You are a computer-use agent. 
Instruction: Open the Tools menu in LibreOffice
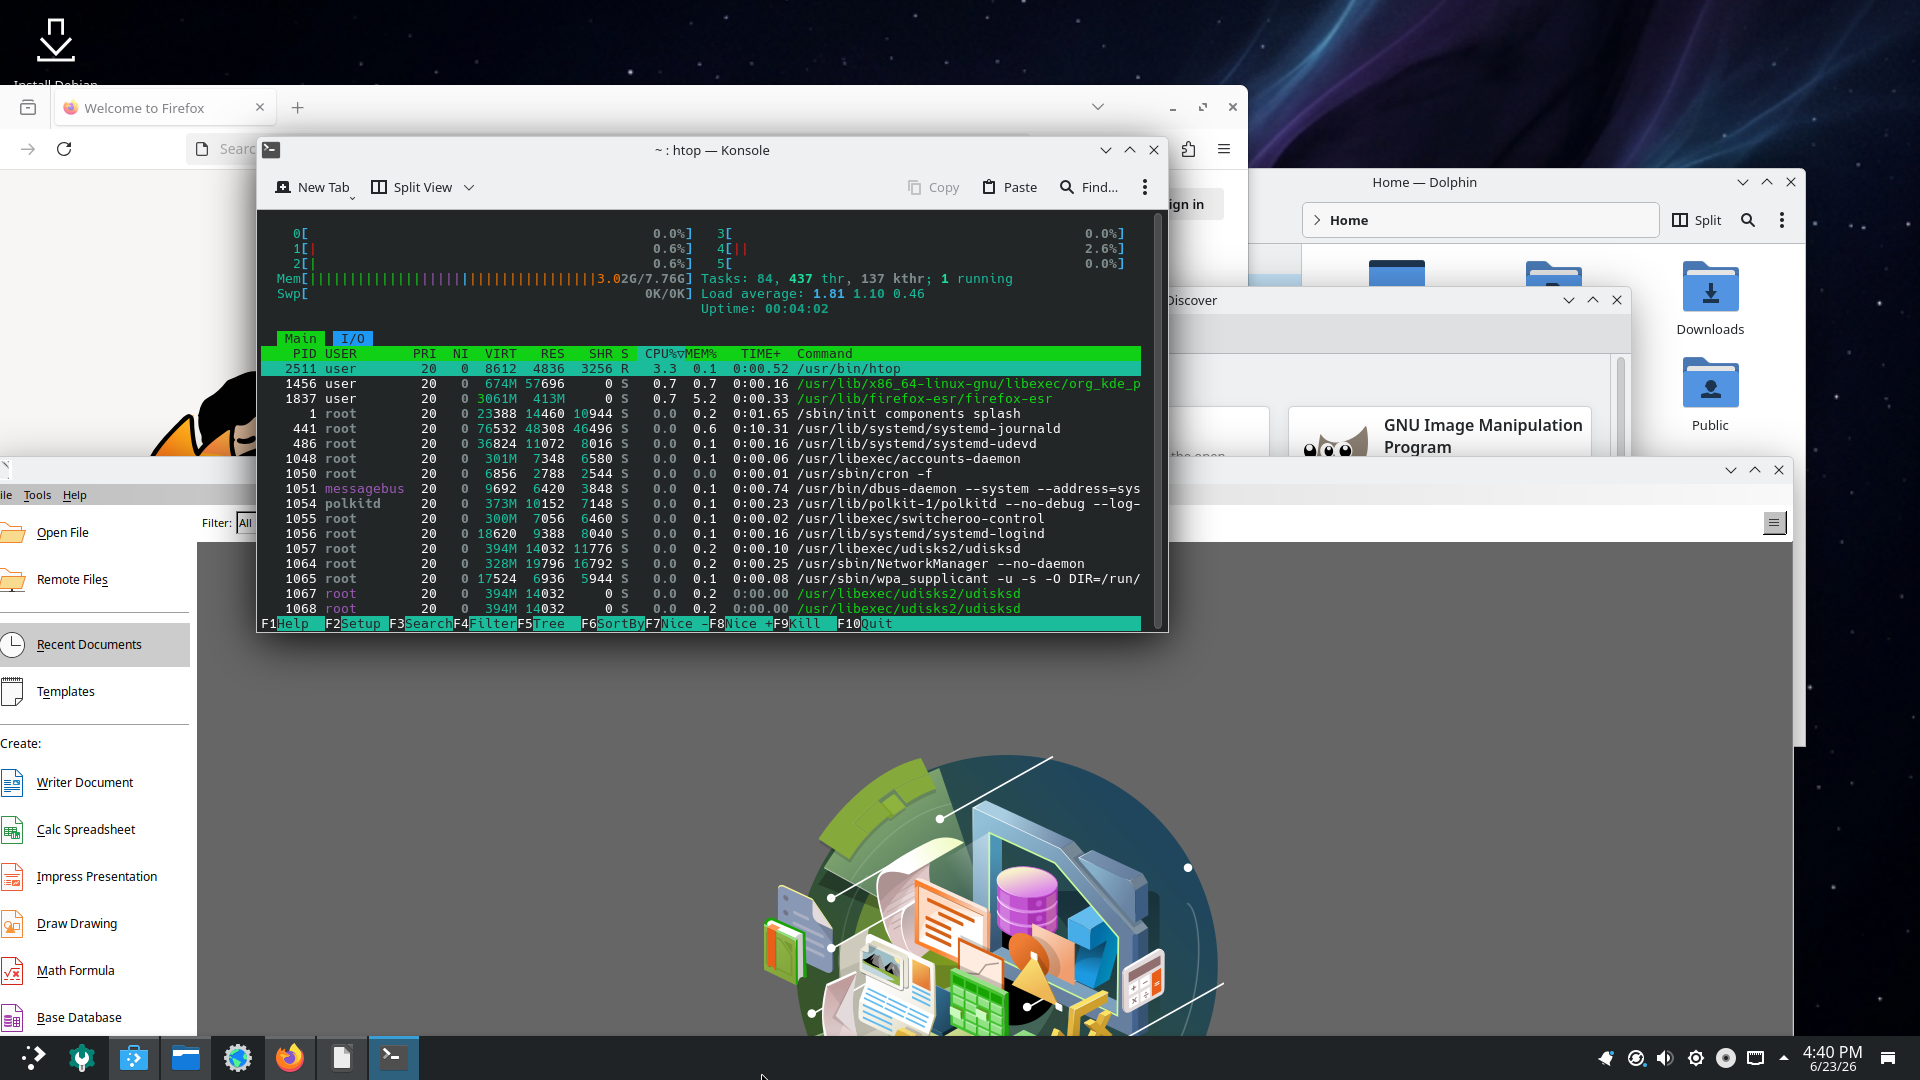[37, 495]
